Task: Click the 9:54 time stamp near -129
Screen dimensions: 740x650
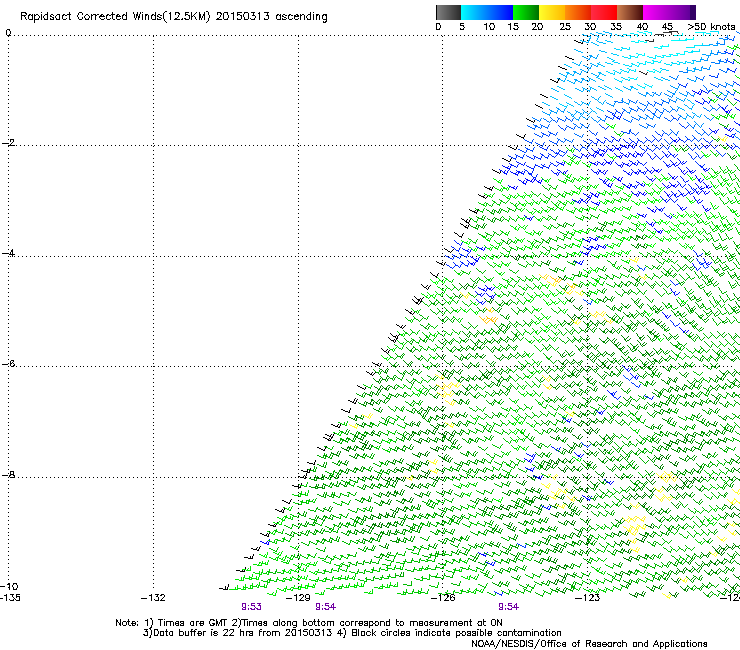Action: [326, 607]
